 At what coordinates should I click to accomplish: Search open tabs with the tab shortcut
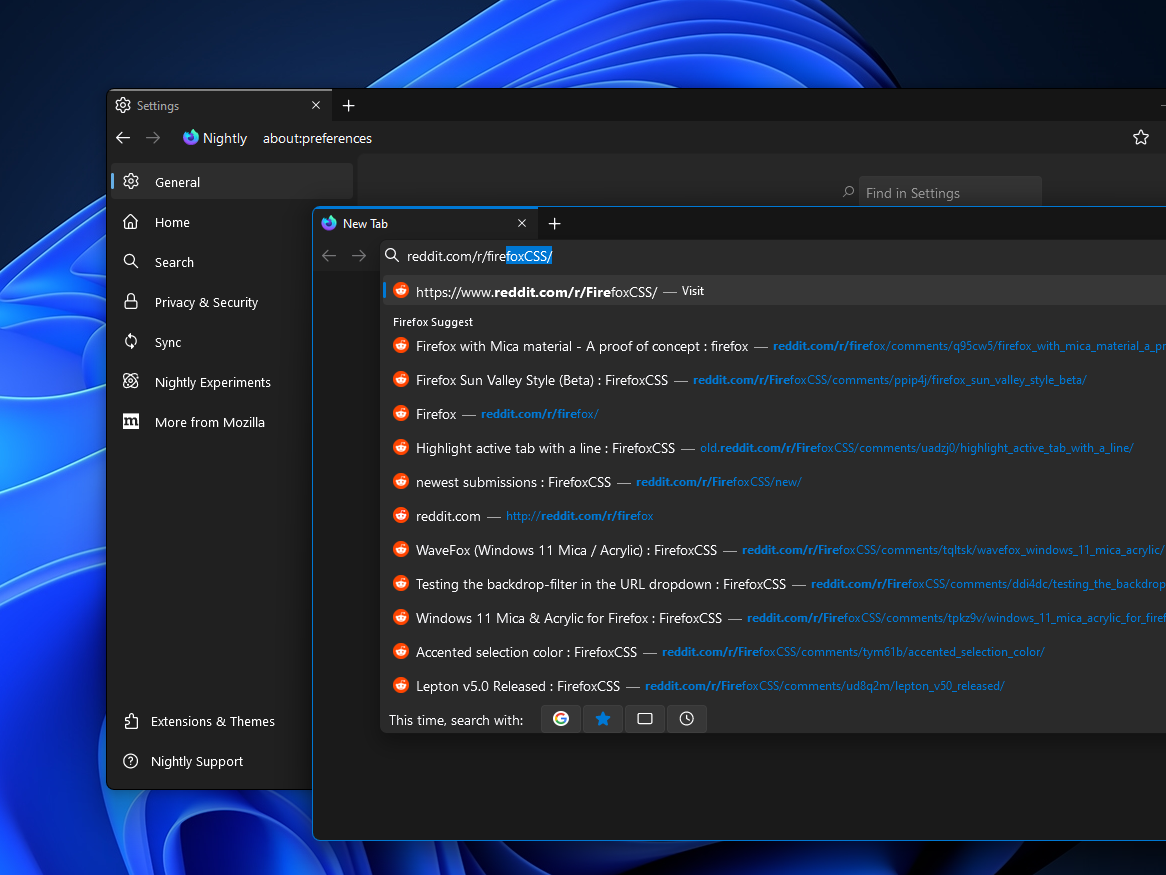pos(644,718)
